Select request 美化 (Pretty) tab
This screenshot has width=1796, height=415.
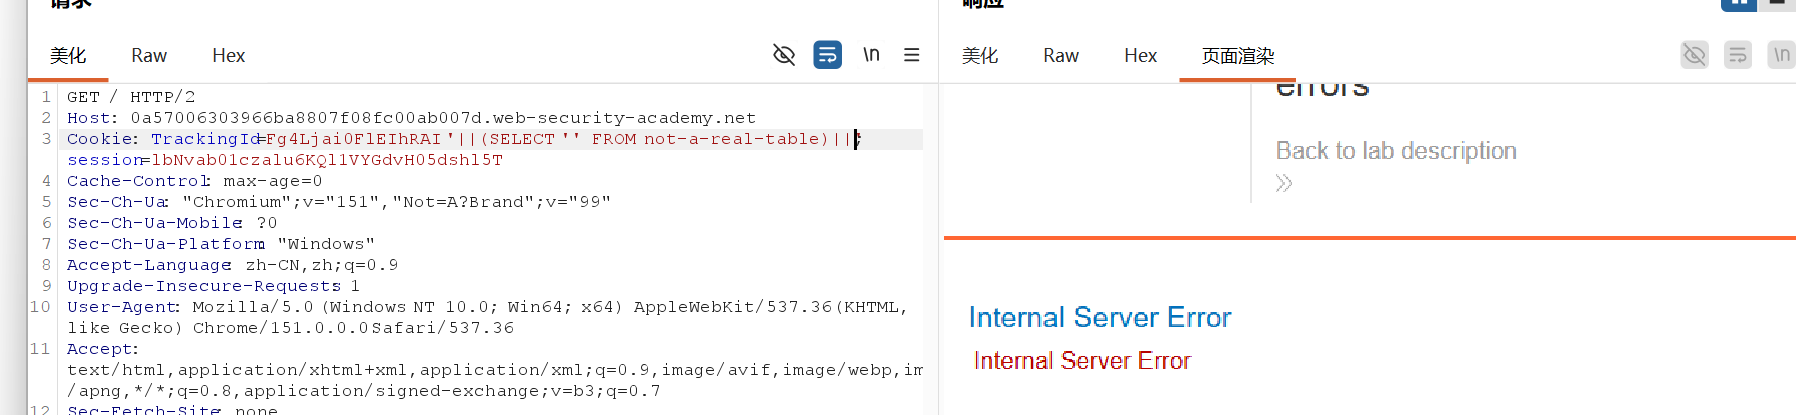point(68,56)
